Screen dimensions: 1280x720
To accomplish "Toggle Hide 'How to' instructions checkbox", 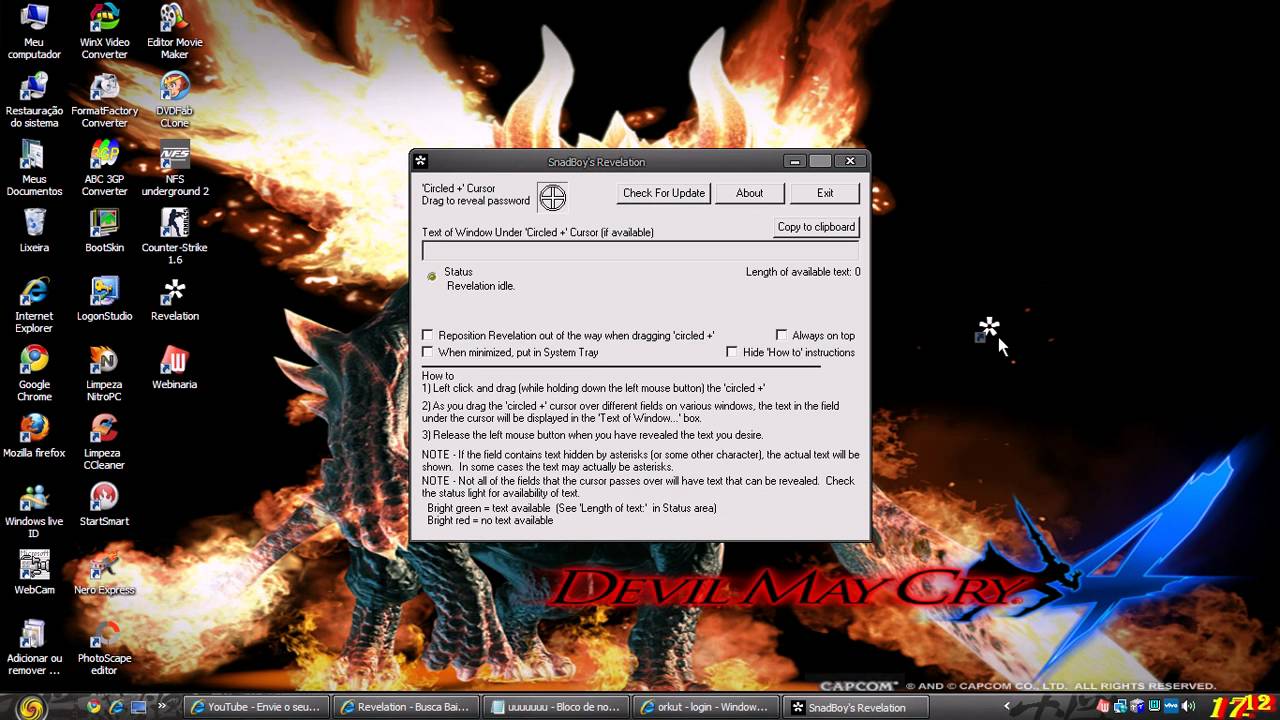I will click(x=732, y=352).
